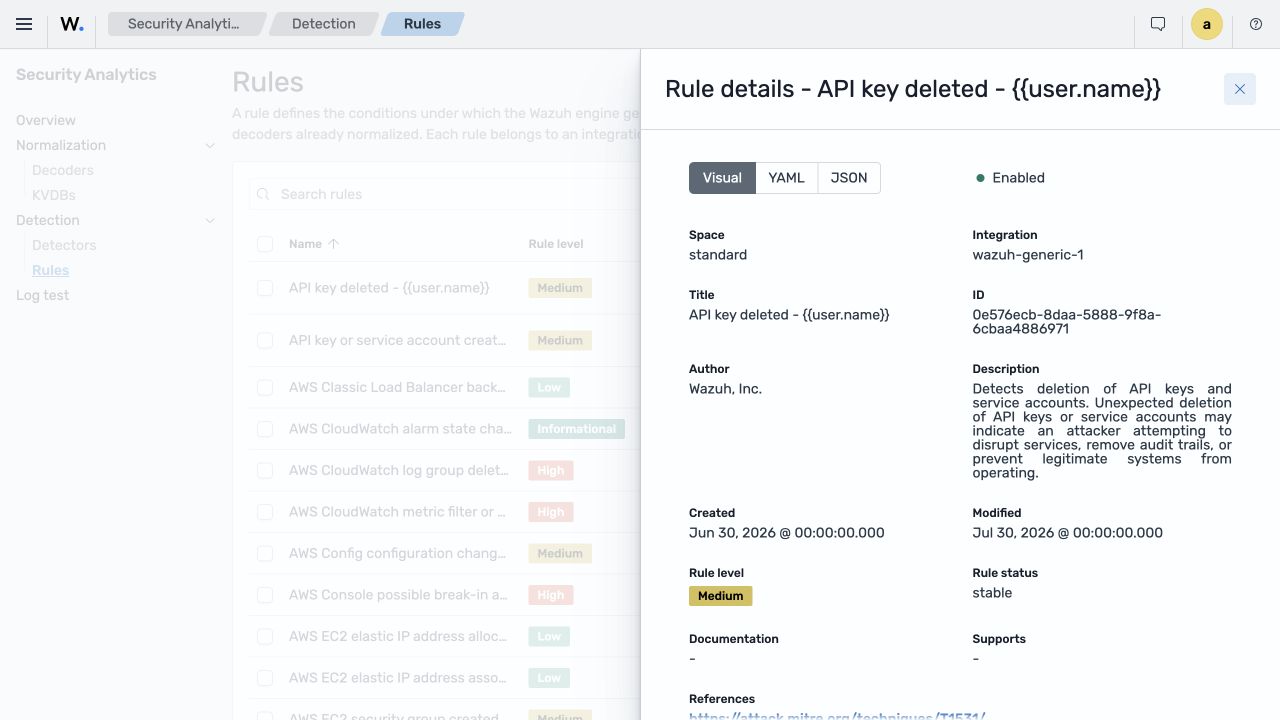The height and width of the screenshot is (720, 1280).
Task: Check AWS CloudWatch metric filter row checkbox
Action: coord(265,512)
